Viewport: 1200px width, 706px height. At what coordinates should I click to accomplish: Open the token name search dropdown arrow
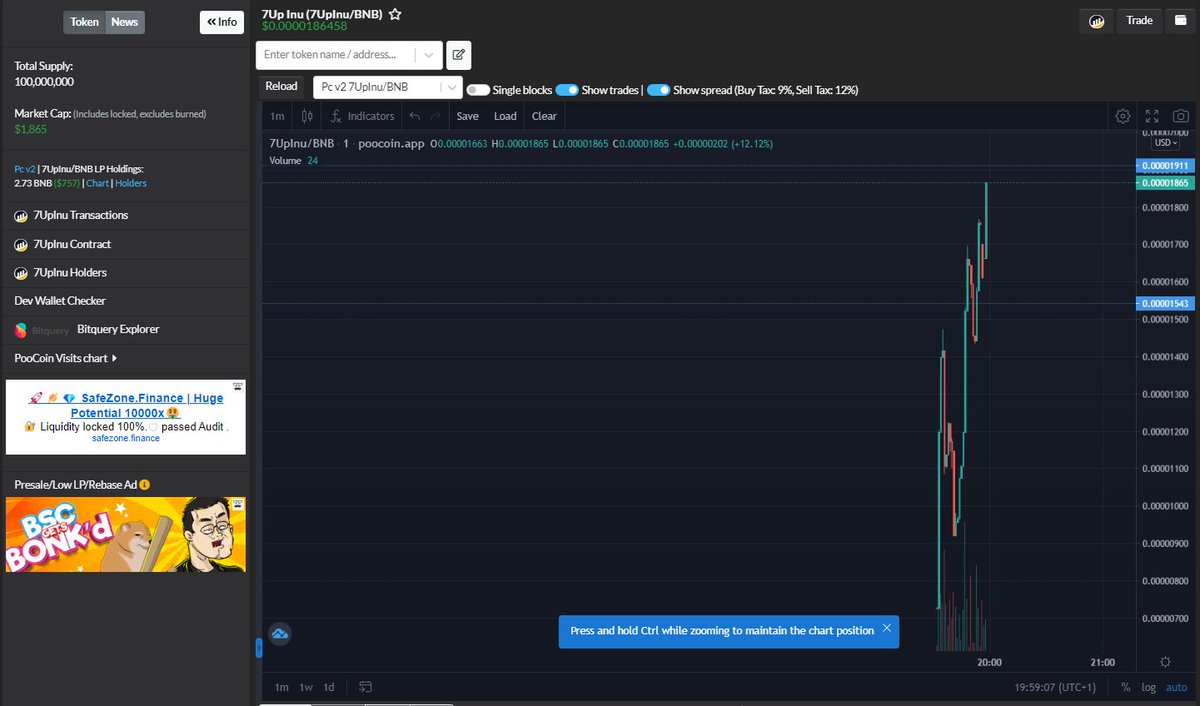point(429,55)
